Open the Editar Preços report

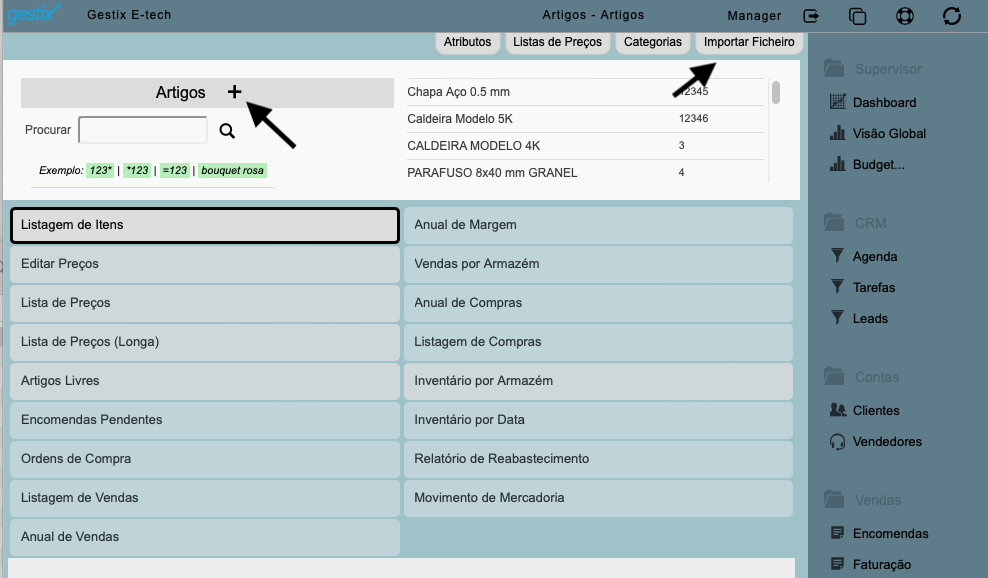pyautogui.click(x=205, y=264)
